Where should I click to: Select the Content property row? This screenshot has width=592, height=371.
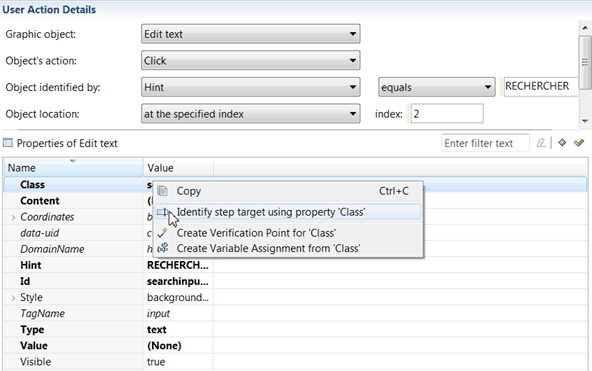click(295, 201)
